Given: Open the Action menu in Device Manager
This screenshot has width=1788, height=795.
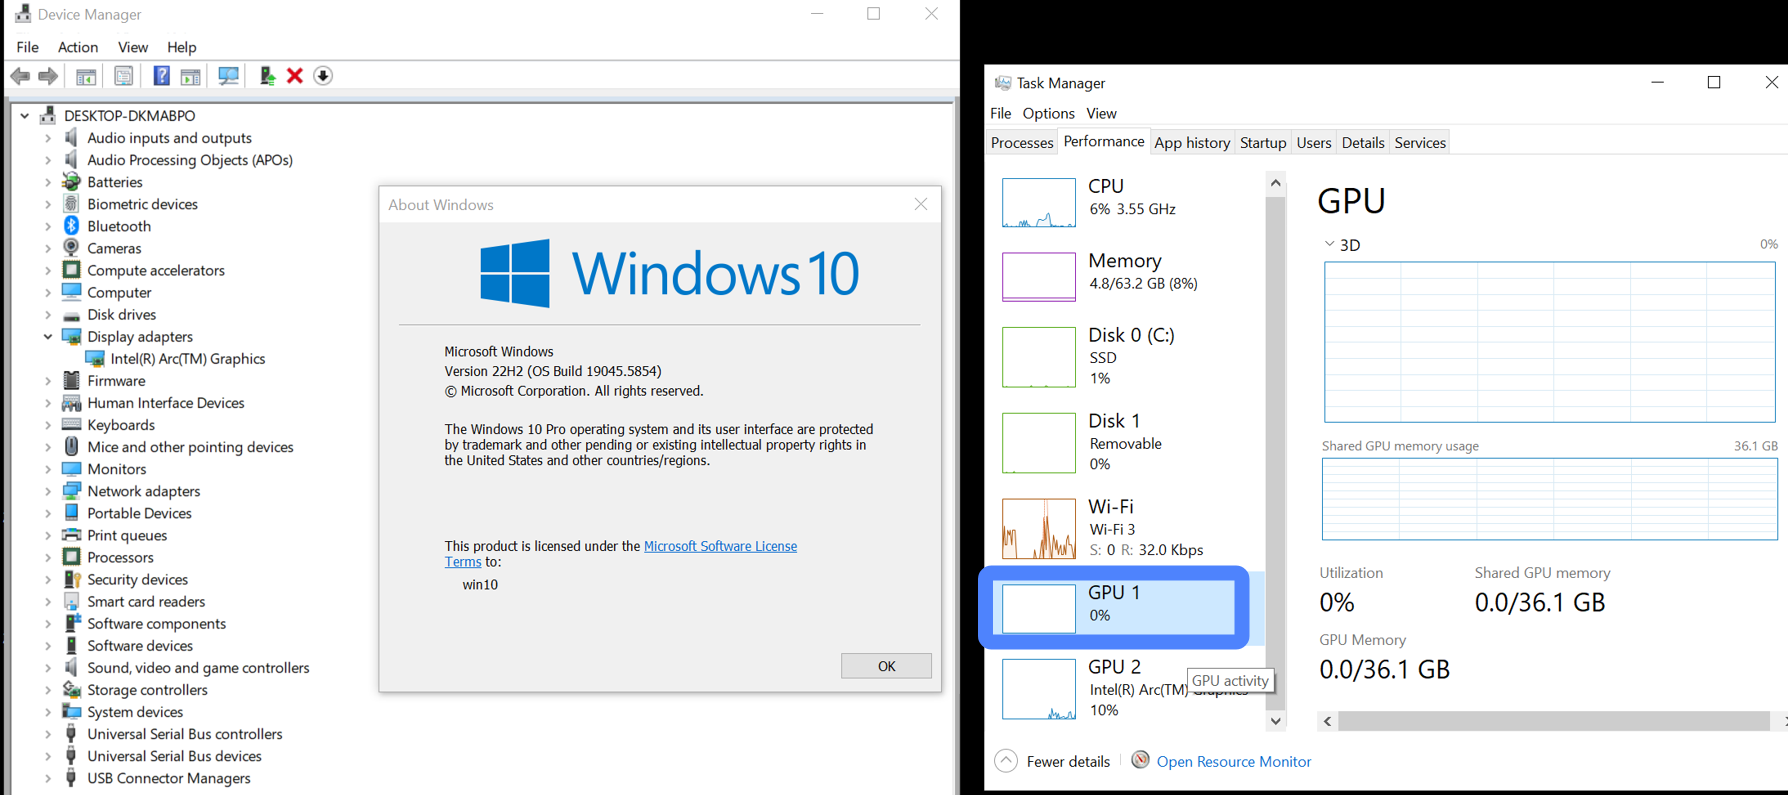Looking at the screenshot, I should [78, 47].
